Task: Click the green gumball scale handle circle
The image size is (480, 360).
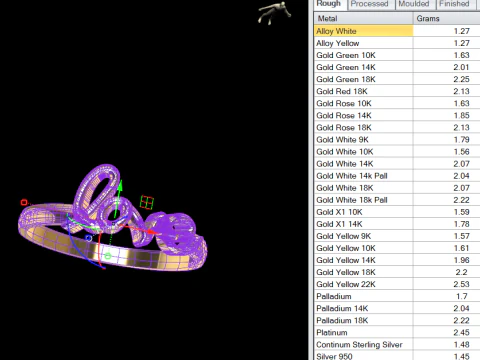Action: (x=108, y=256)
